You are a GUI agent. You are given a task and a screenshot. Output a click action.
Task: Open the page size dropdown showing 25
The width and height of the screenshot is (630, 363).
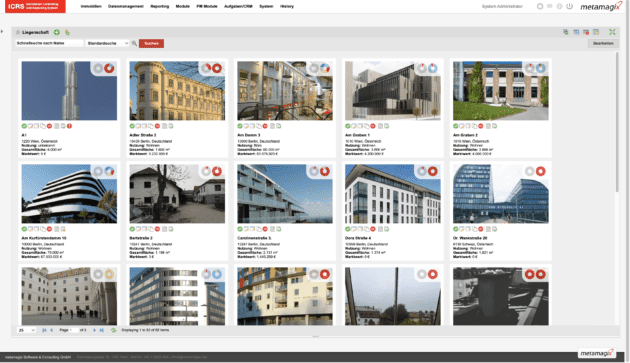coord(26,330)
